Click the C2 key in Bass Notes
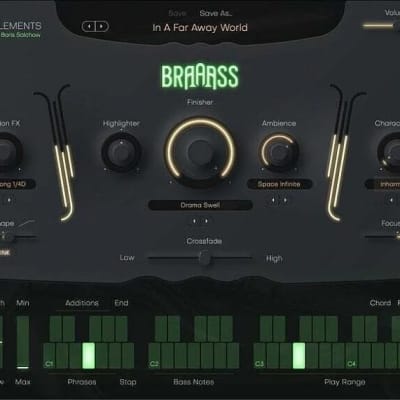This screenshot has width=400, height=400. click(x=154, y=356)
